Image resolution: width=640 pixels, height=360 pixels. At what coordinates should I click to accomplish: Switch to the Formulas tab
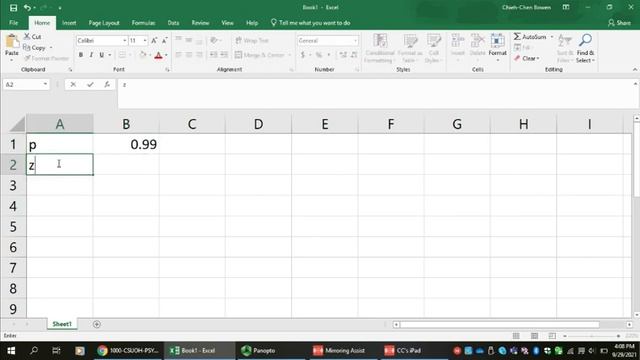143,23
